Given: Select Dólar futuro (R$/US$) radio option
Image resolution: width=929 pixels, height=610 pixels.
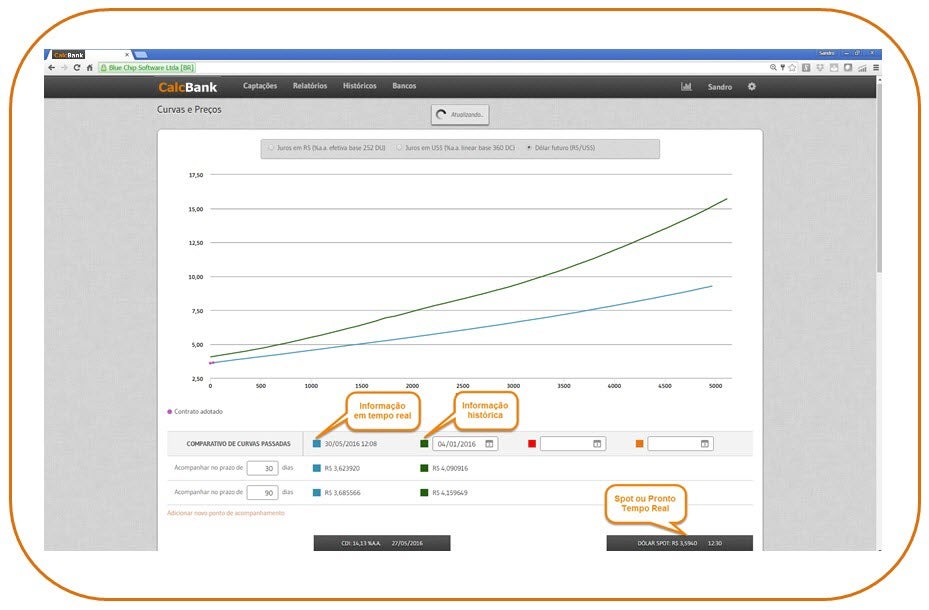Looking at the screenshot, I should tap(529, 148).
